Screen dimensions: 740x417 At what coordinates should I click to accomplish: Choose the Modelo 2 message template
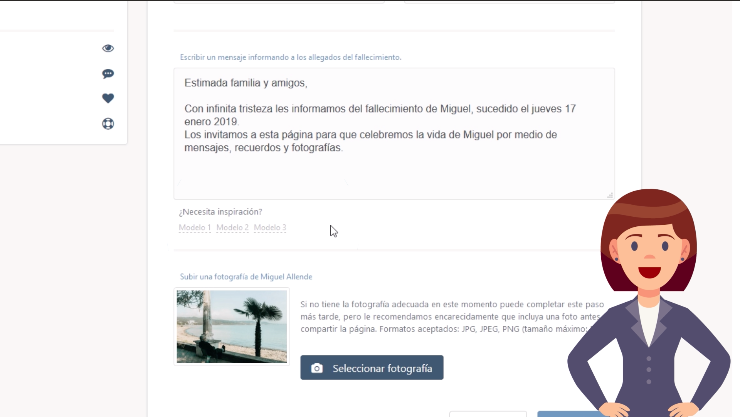(232, 228)
